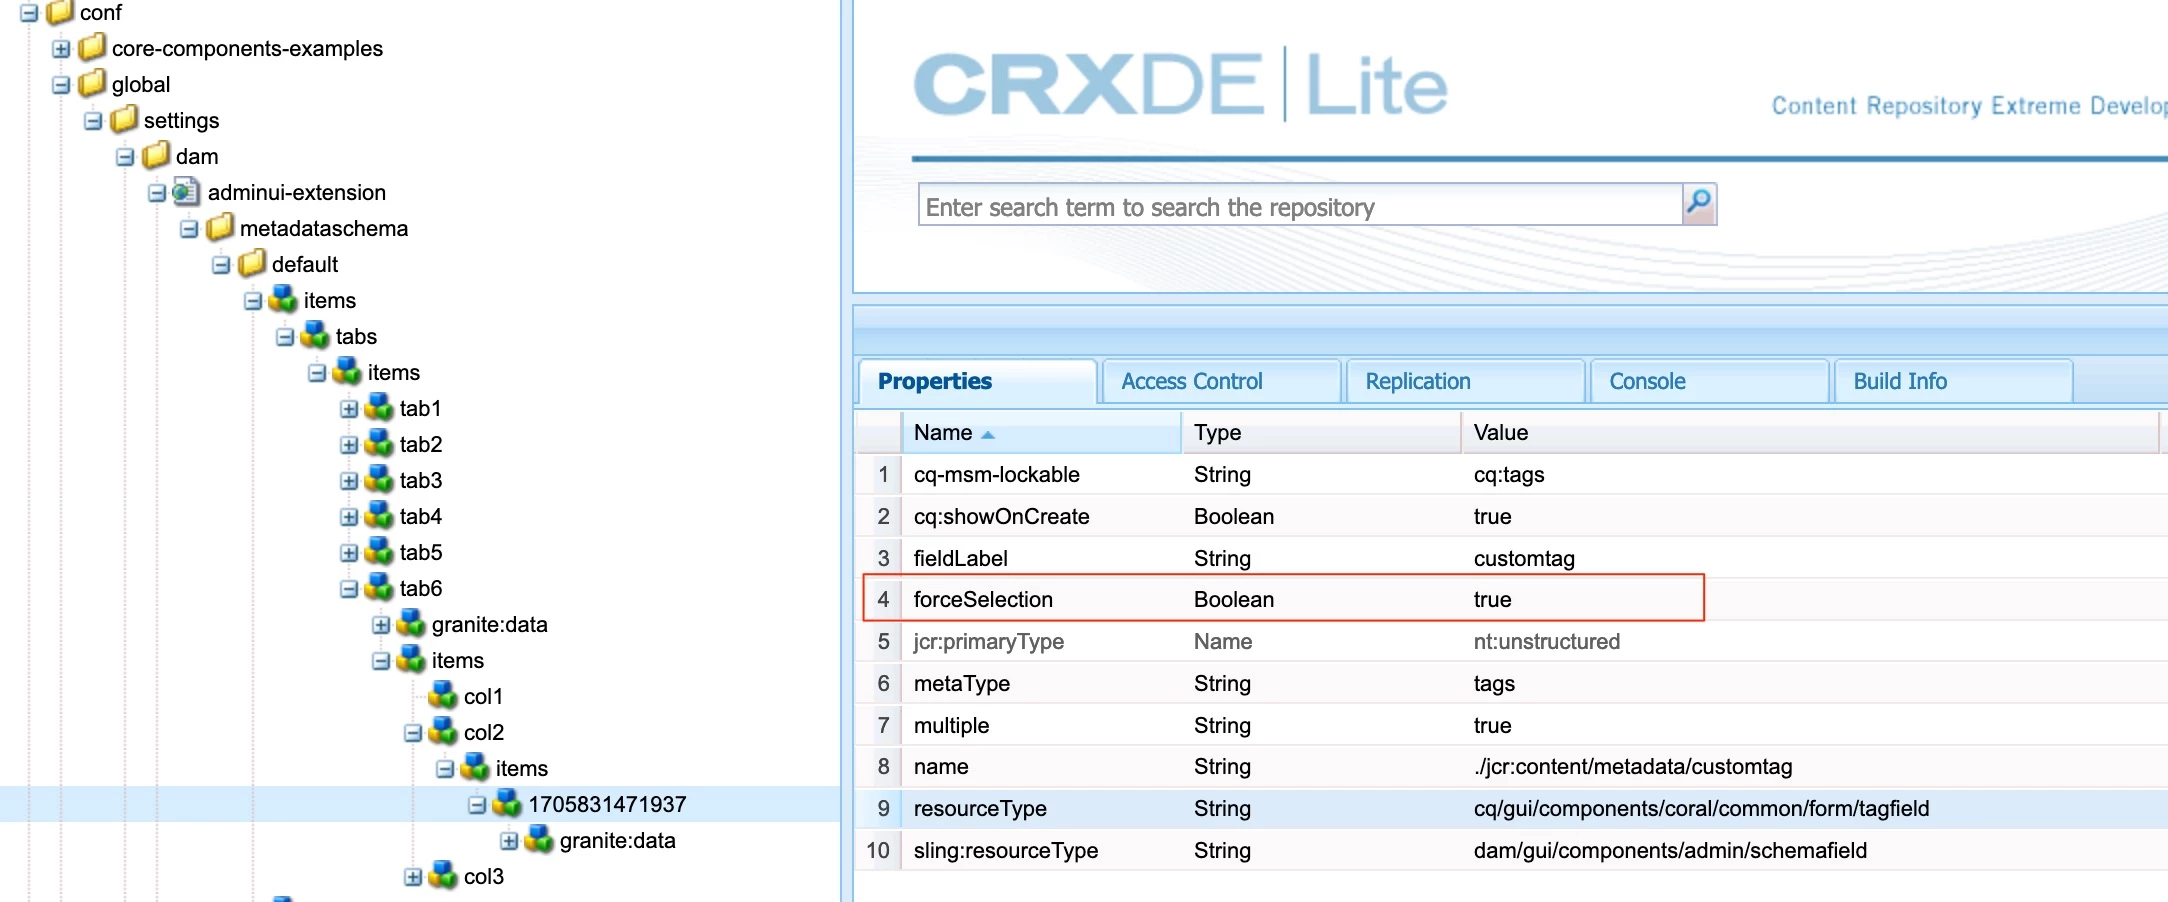Collapse the 1705831471937 node
The height and width of the screenshot is (902, 2168).
[477, 805]
